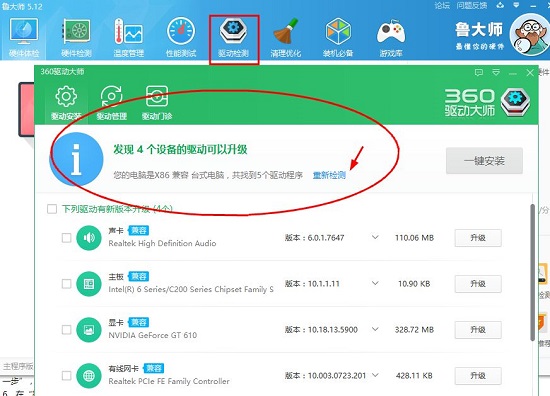Click the NVIDIA GeForce GT 610 name
550x396 pixels.
coord(153,335)
